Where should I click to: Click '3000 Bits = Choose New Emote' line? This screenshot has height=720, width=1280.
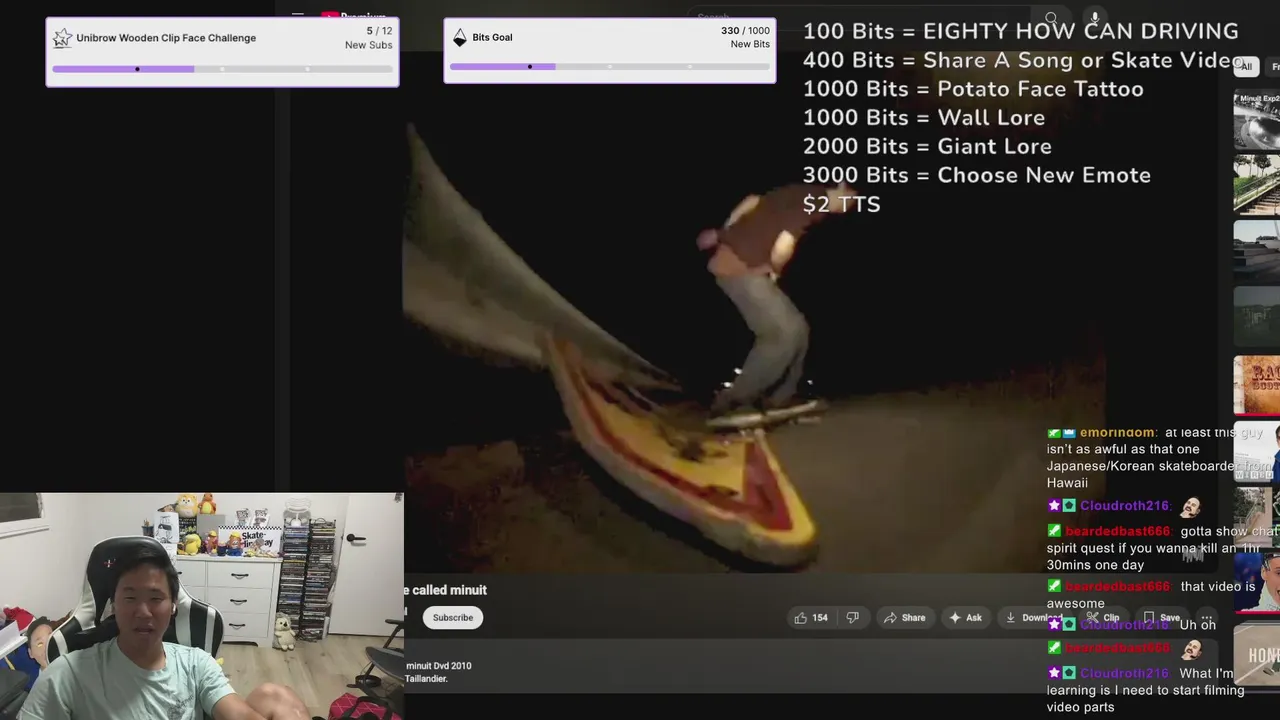pos(976,175)
